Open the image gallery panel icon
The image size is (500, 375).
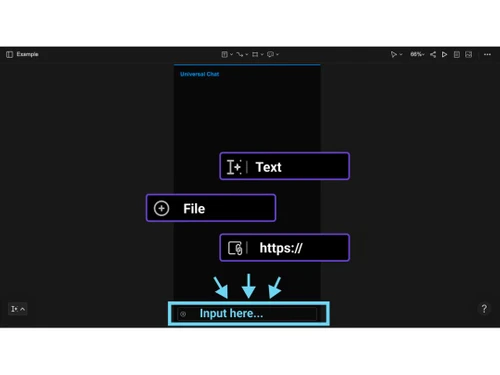(x=469, y=54)
